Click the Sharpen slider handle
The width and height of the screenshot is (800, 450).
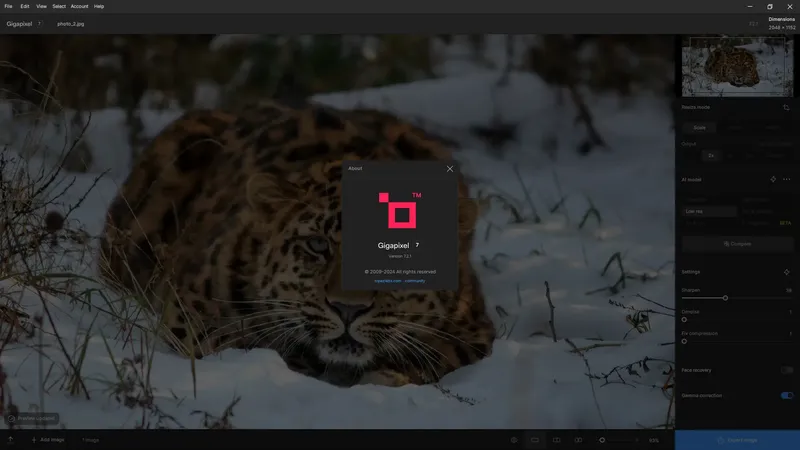coord(725,298)
